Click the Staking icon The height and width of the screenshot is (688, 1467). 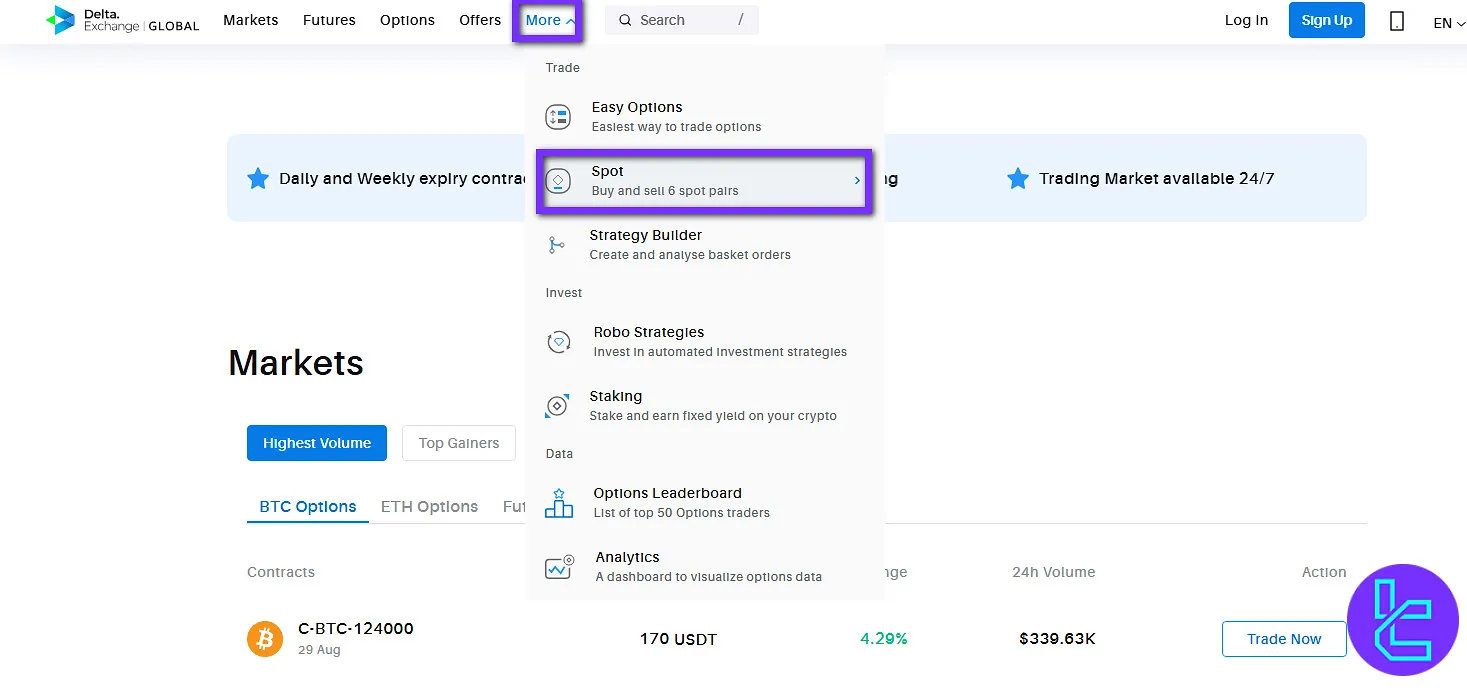tap(557, 406)
